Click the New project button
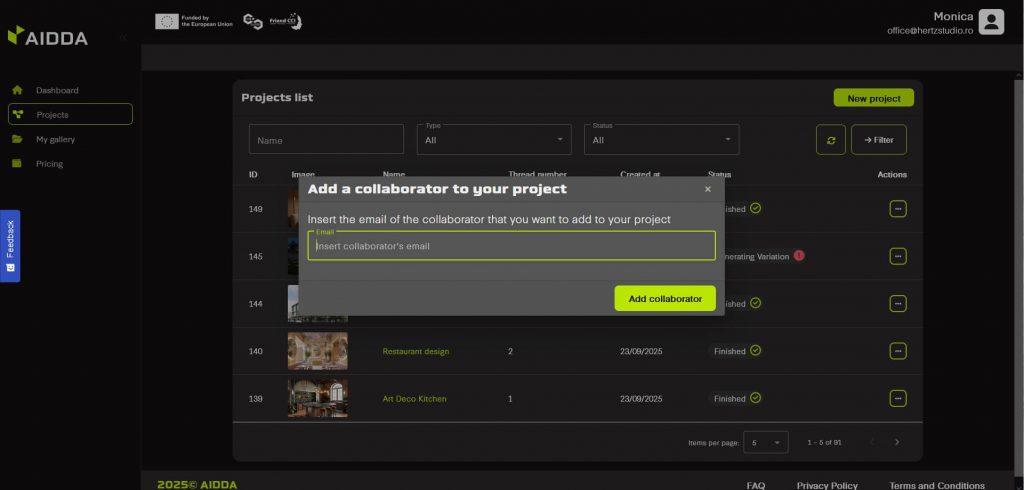Viewport: 1024px width, 490px height. click(873, 98)
